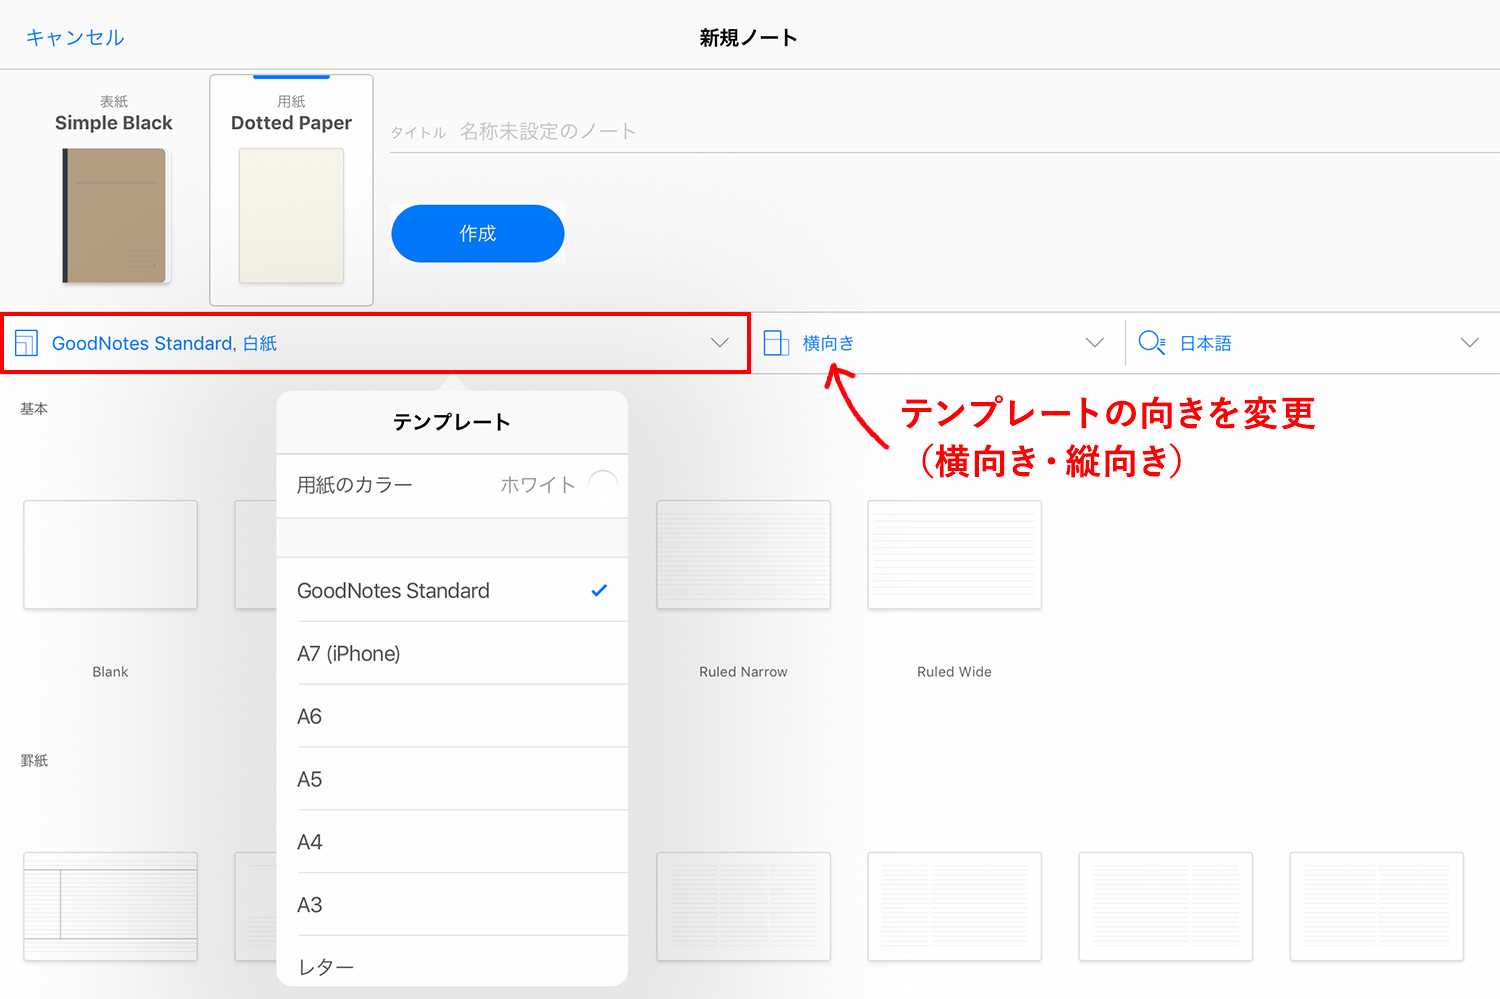Select the Simple Black cover thumbnail
The height and width of the screenshot is (999, 1500).
(114, 216)
